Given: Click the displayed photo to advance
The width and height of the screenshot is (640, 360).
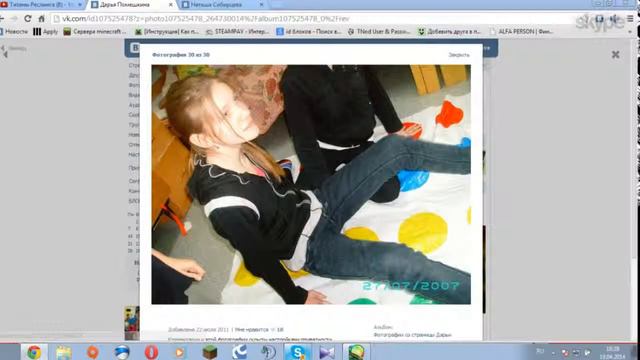Looking at the screenshot, I should pos(311,184).
